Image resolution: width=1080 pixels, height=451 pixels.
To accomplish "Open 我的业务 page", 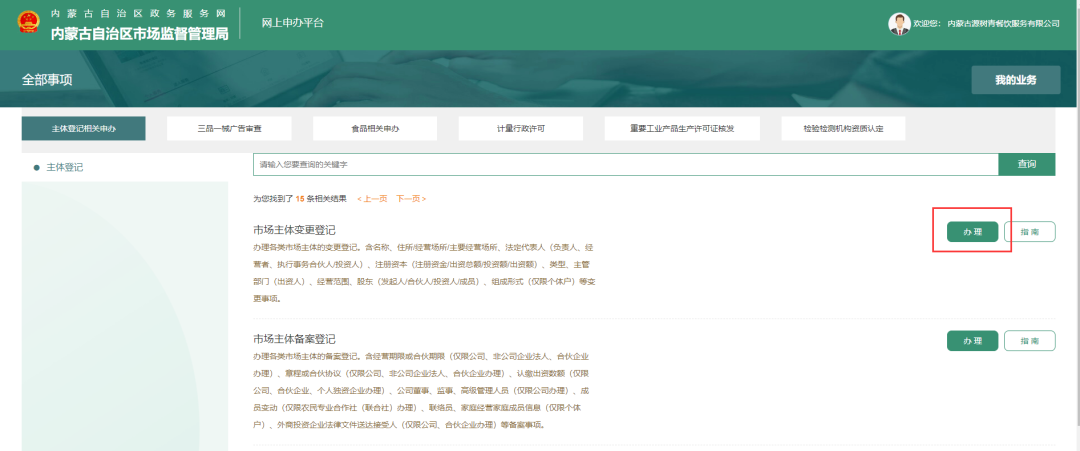I will click(1015, 80).
